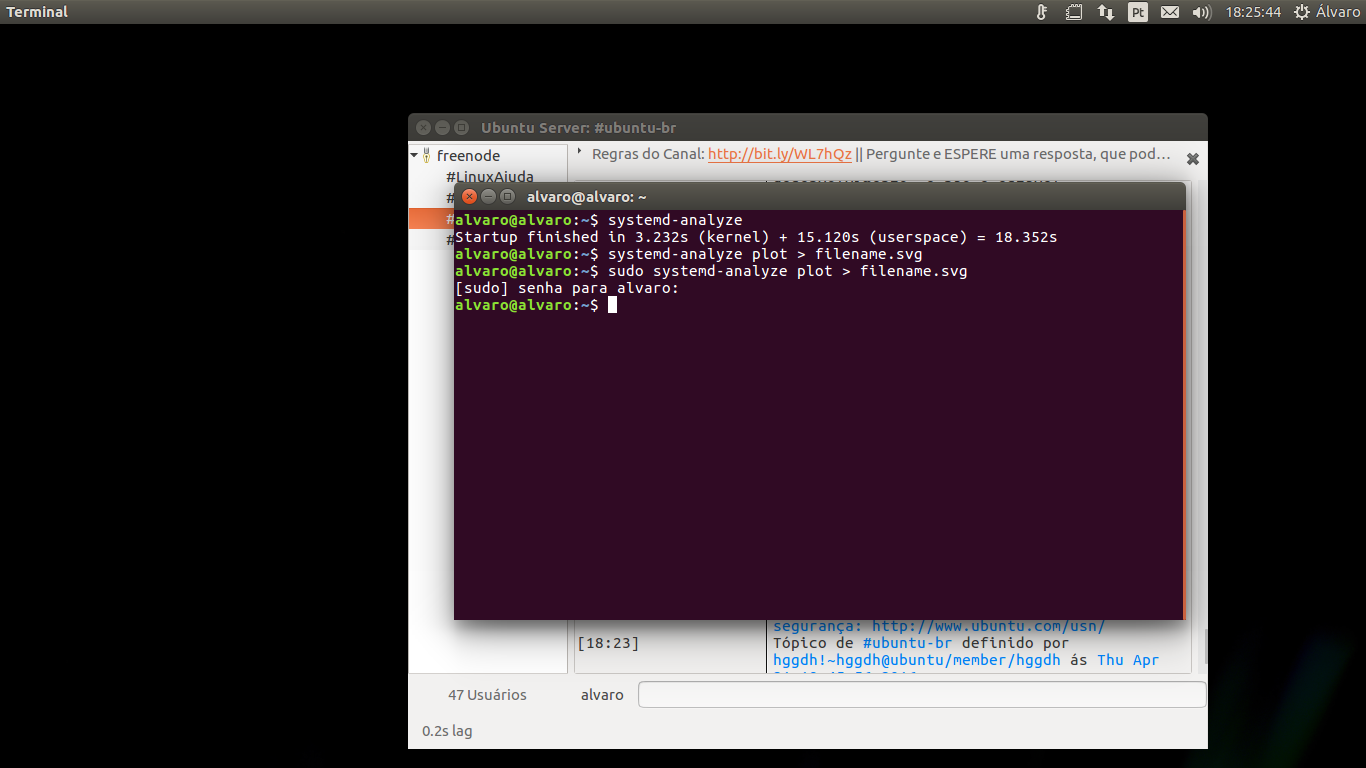Minimize the Ubuntu Server IRC window
The image size is (1366, 768).
[442, 127]
